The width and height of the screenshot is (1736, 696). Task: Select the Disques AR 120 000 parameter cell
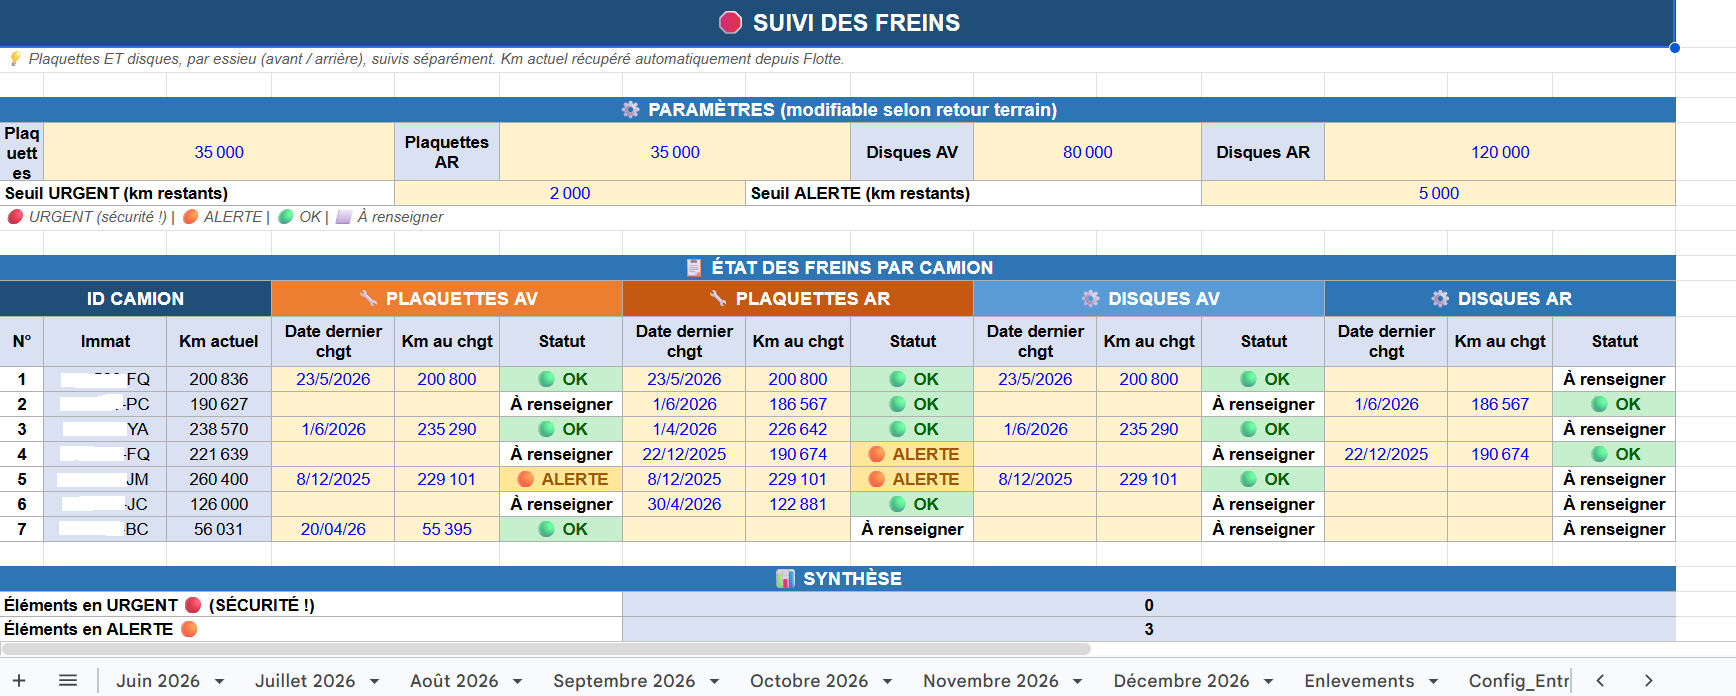click(1500, 152)
